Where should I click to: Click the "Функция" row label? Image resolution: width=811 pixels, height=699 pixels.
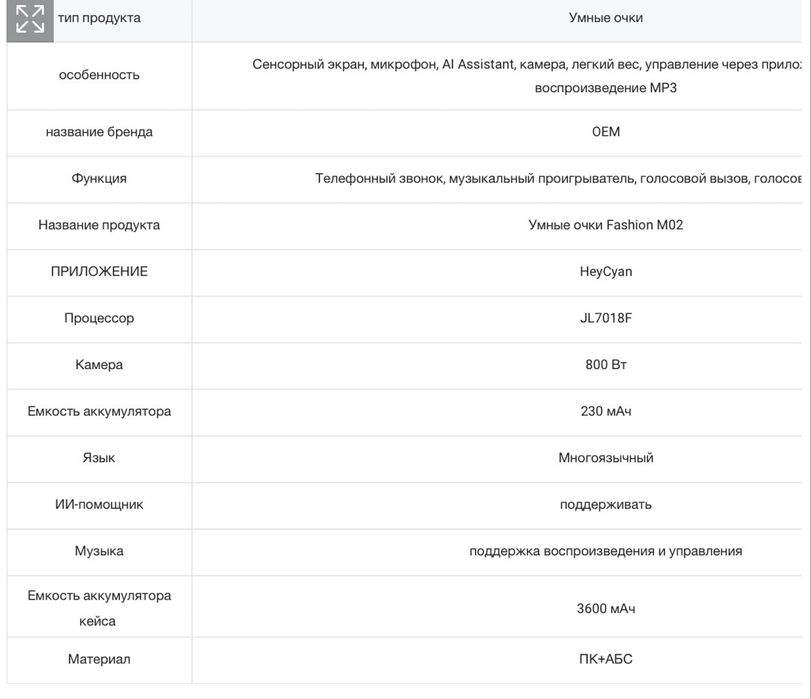point(99,178)
